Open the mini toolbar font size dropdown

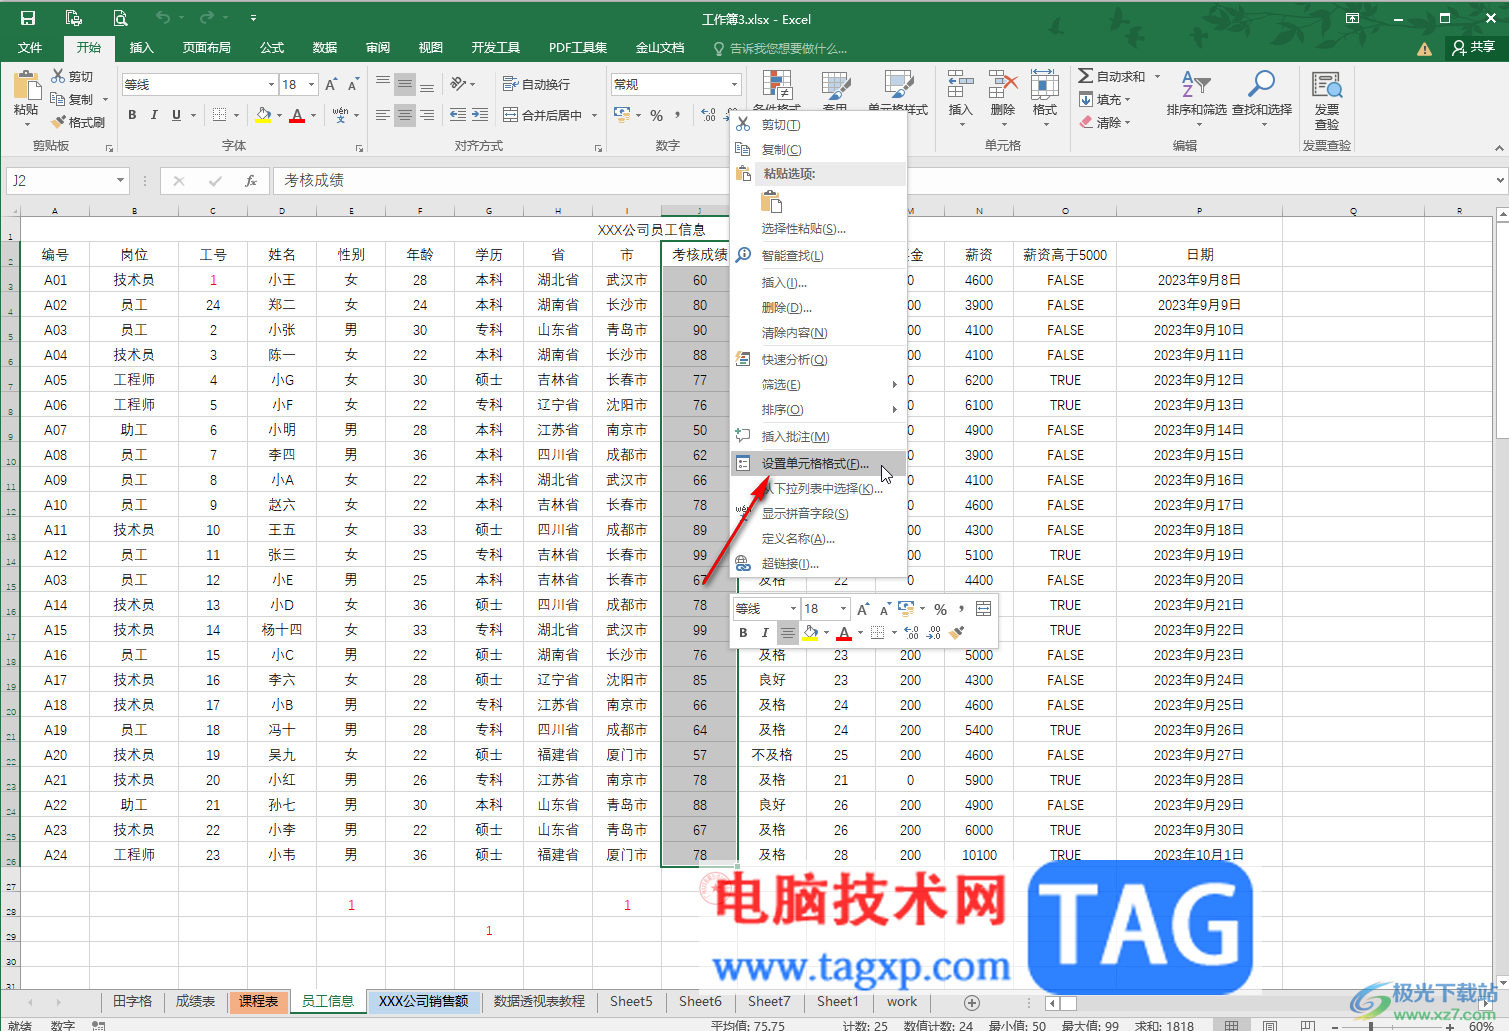tap(844, 608)
